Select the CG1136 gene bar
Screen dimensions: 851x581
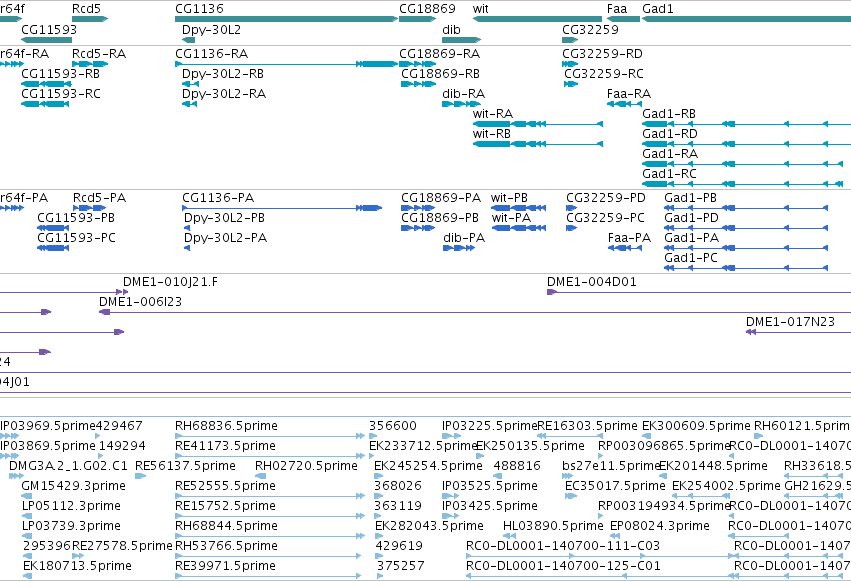pos(286,19)
